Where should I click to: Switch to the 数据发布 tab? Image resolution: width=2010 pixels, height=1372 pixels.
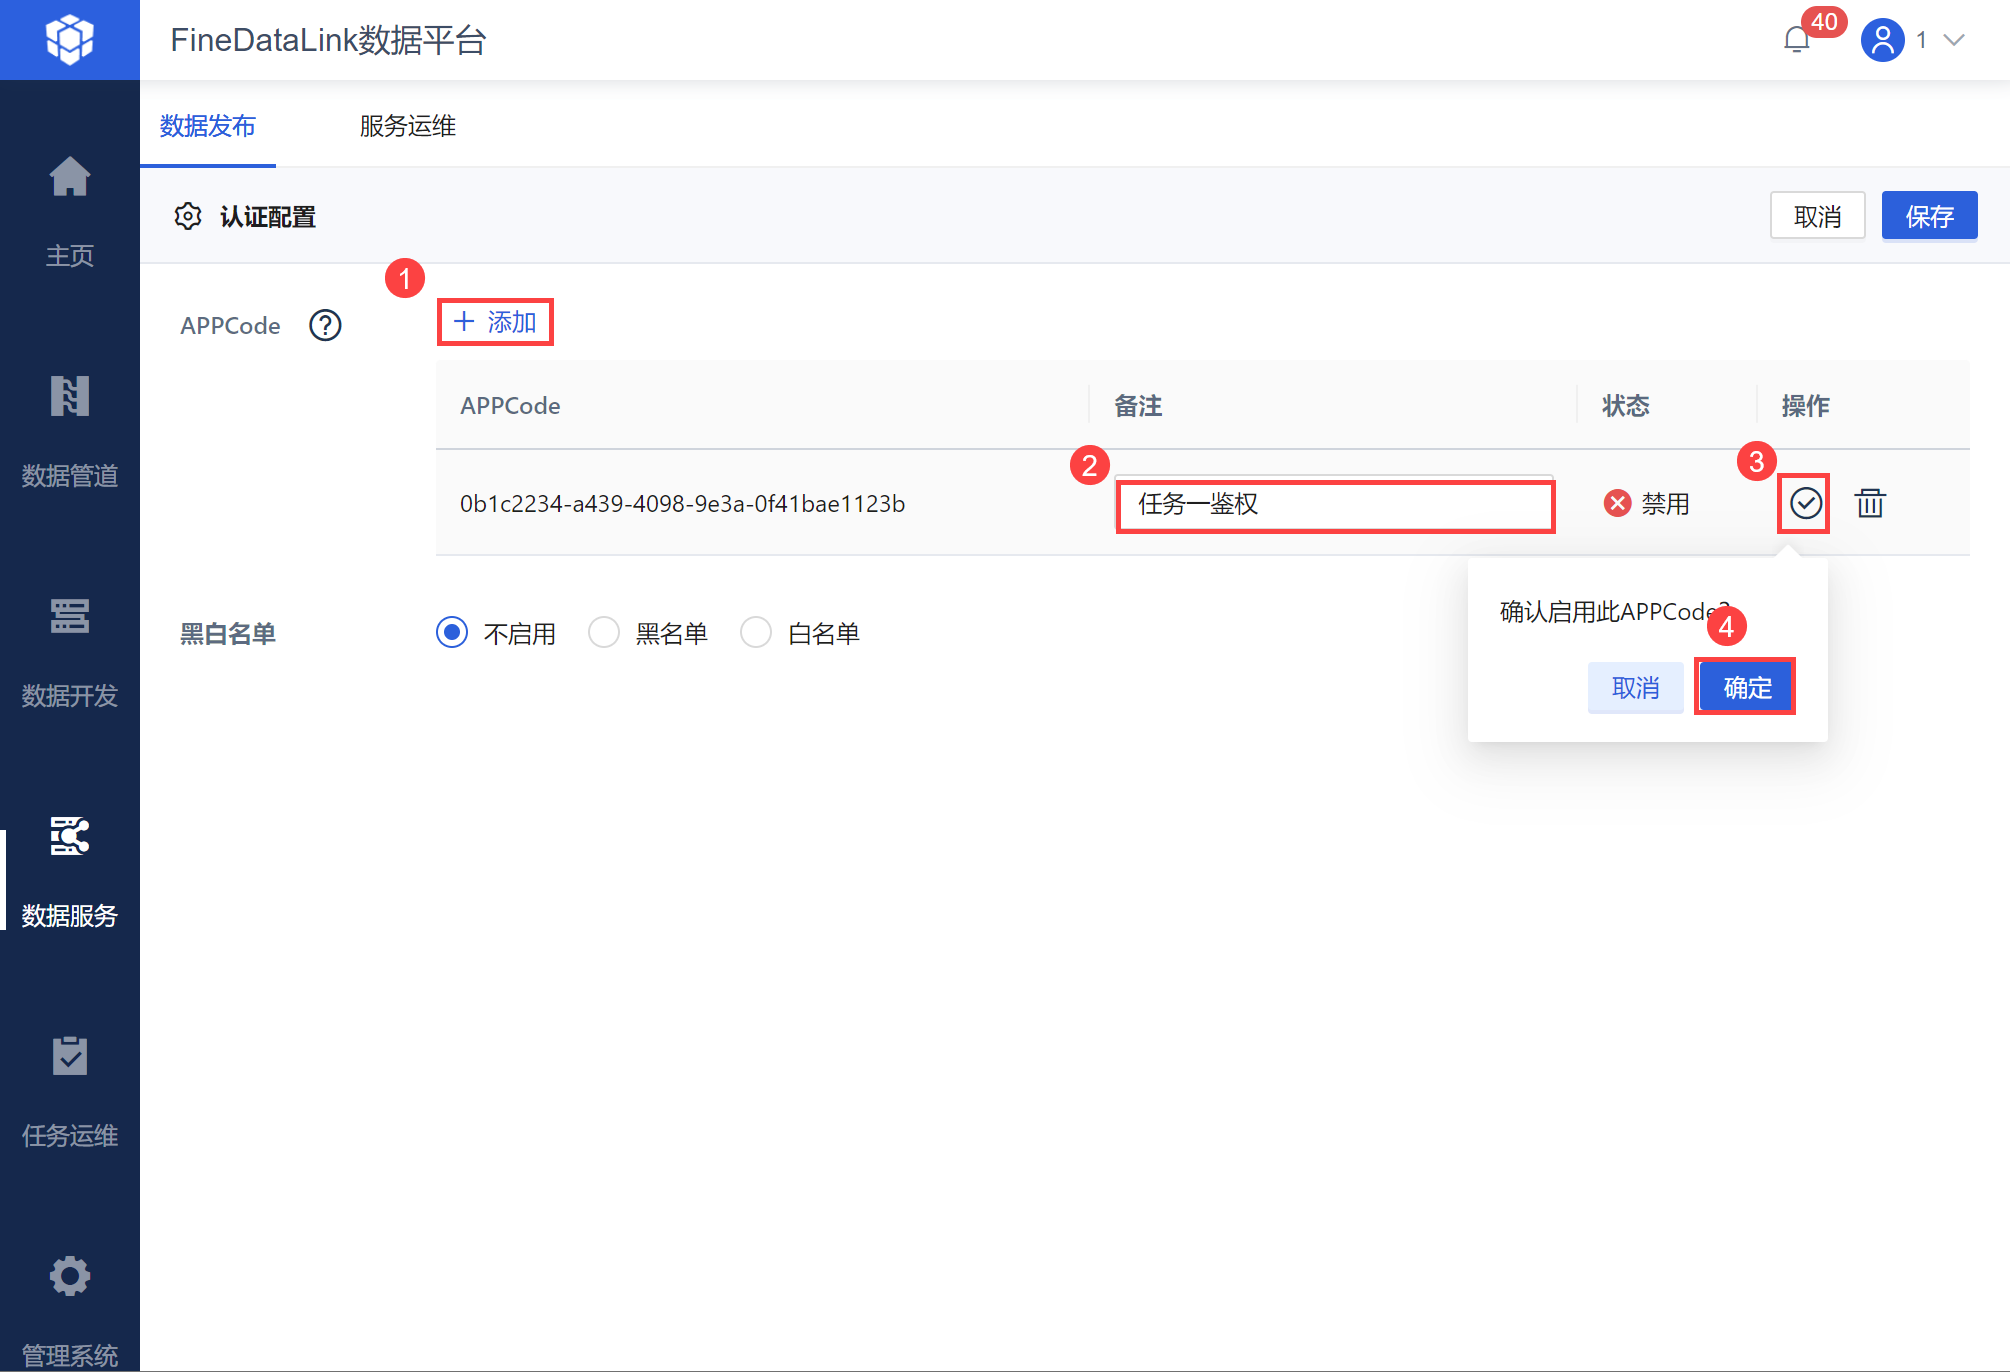[x=208, y=126]
